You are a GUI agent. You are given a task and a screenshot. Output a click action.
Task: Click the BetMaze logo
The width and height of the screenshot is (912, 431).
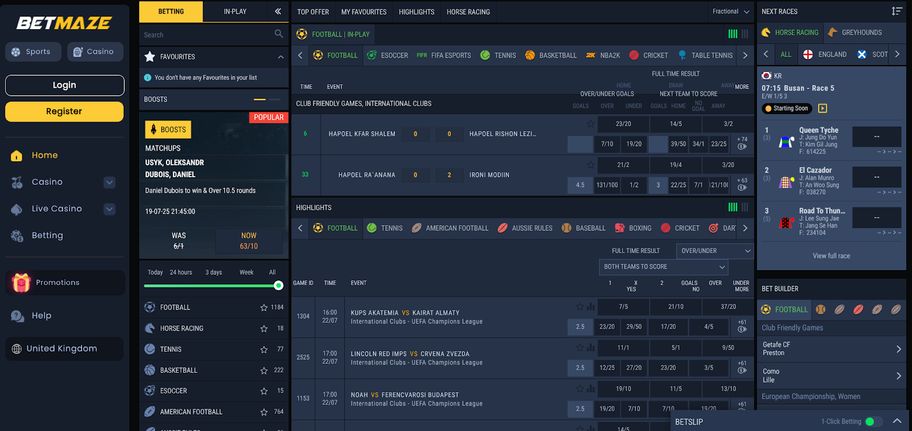pos(64,23)
